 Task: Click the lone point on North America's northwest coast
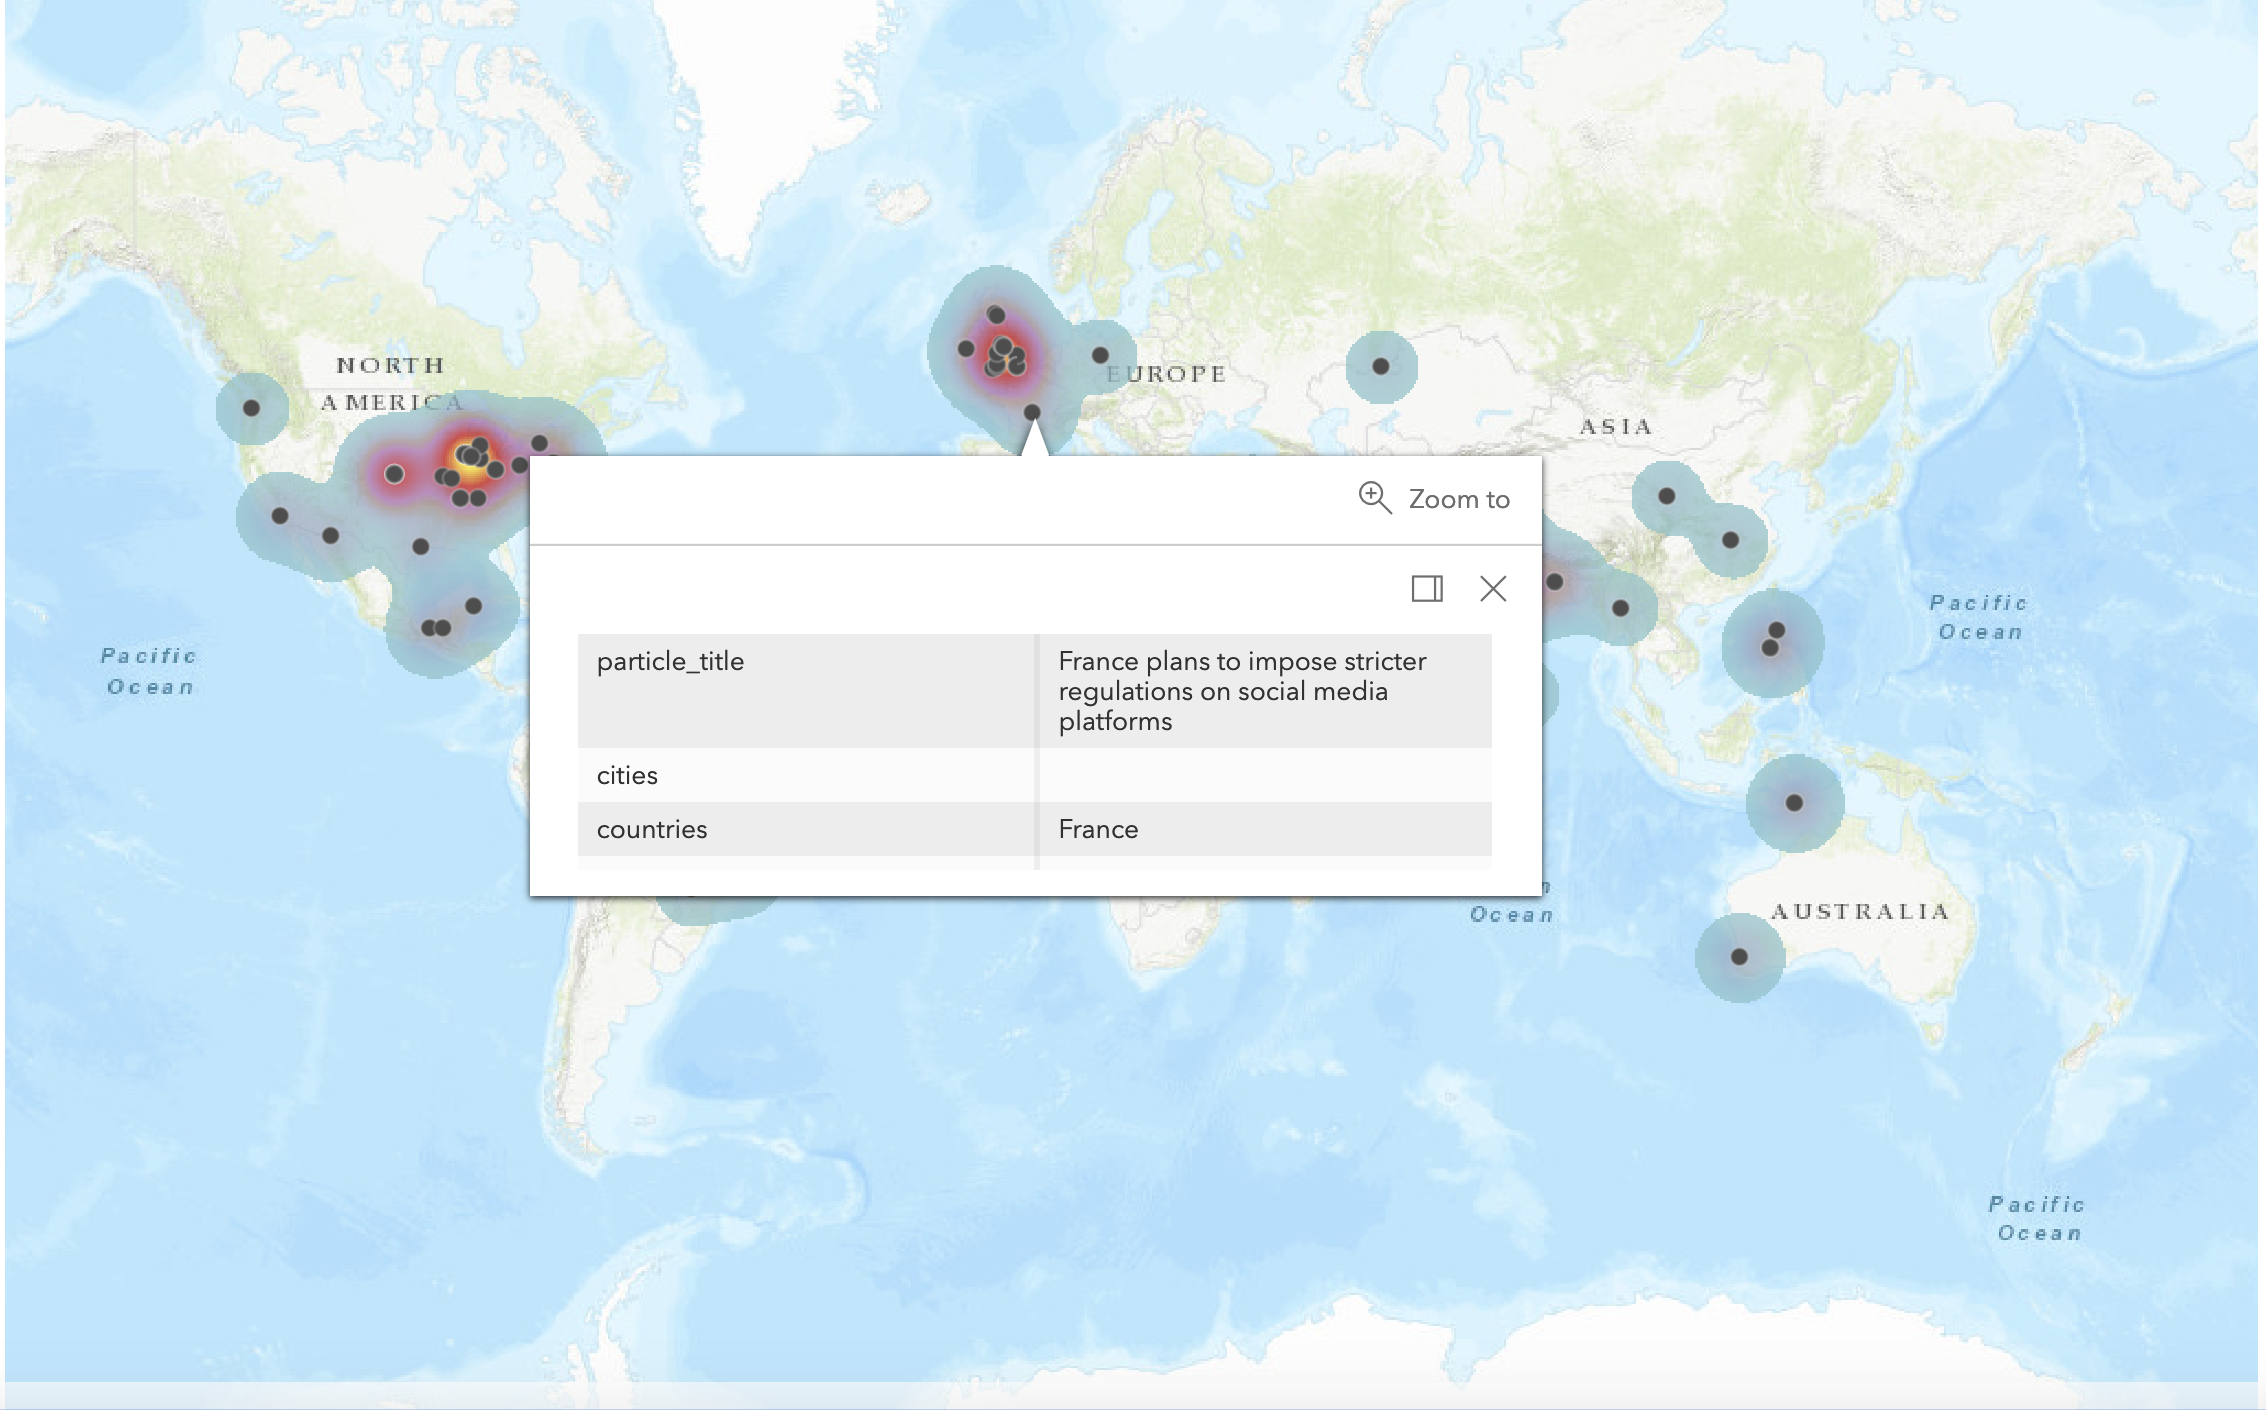pyautogui.click(x=252, y=408)
